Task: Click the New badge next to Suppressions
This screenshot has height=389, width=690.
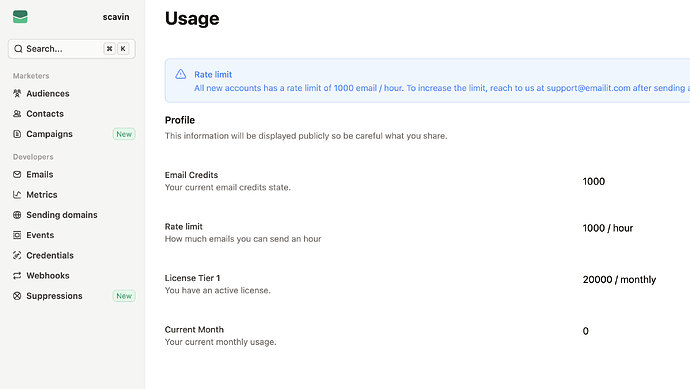Action: 124,296
